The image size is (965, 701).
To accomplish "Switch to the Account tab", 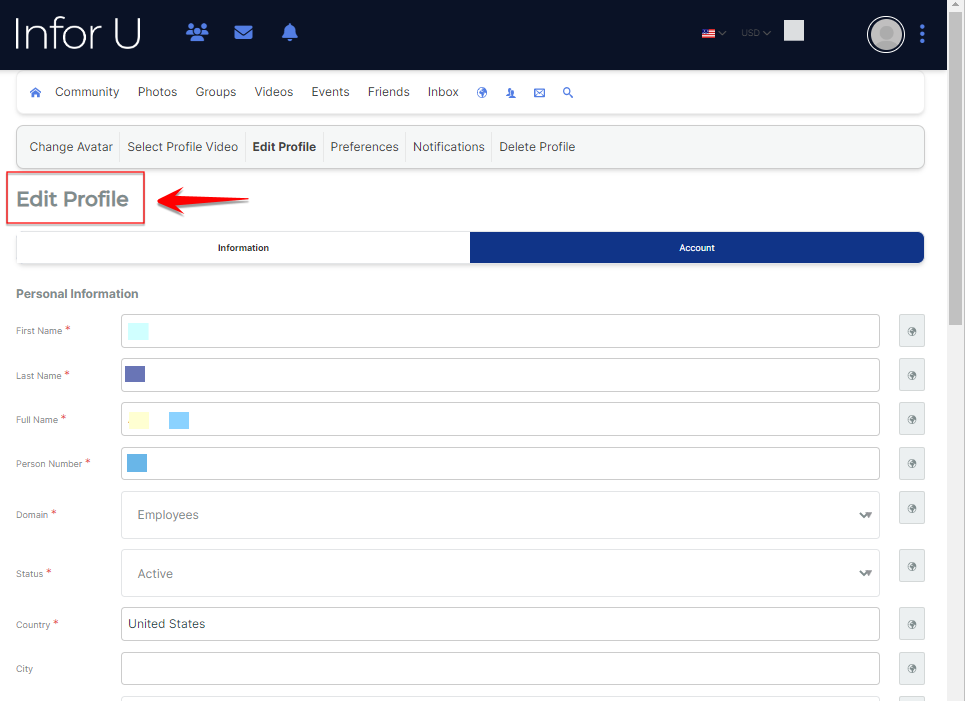I will (x=697, y=248).
